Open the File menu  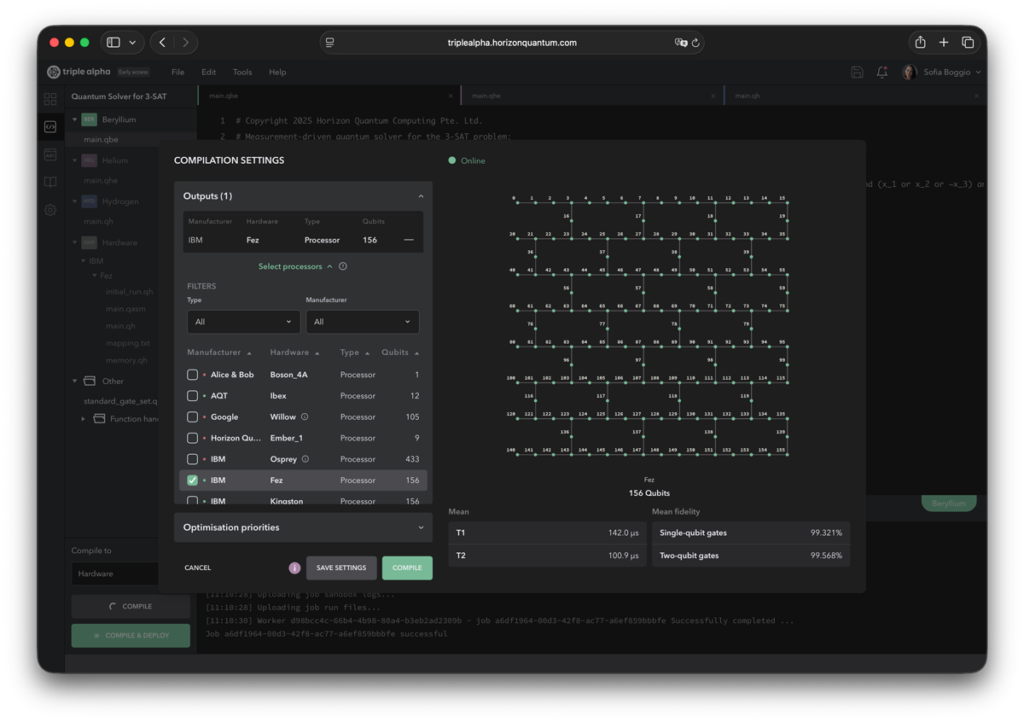pyautogui.click(x=178, y=72)
